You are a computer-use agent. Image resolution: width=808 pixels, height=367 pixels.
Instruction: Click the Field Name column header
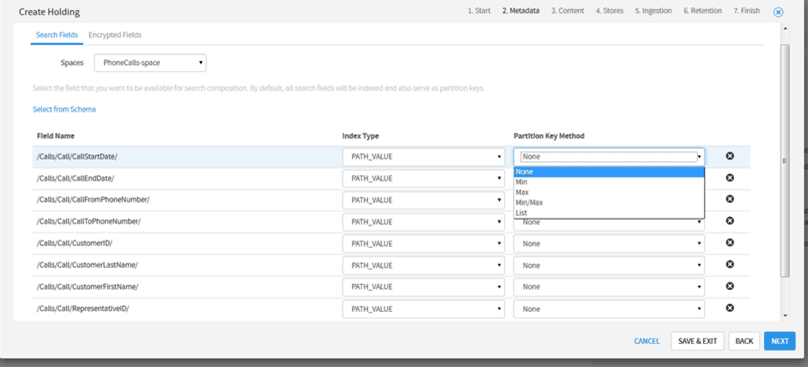coord(56,136)
